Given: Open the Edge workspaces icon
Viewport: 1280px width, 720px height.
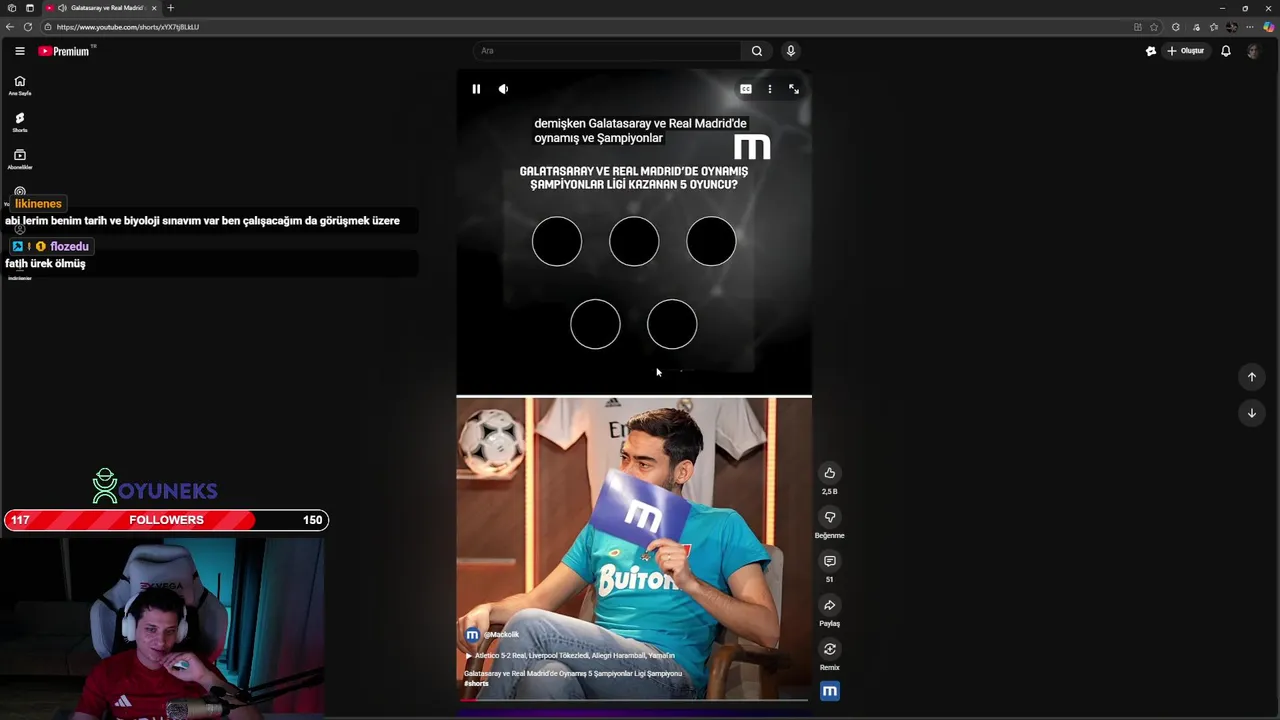Looking at the screenshot, I should (11, 8).
